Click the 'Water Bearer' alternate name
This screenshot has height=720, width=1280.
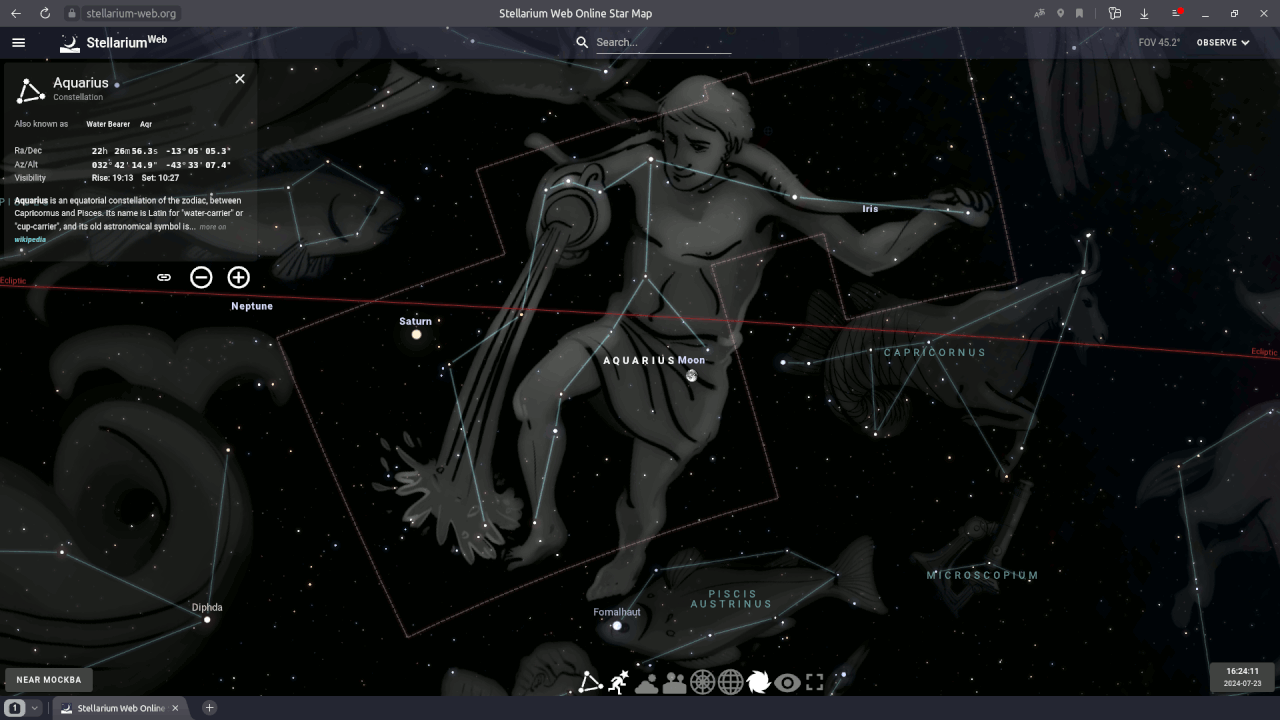click(108, 124)
